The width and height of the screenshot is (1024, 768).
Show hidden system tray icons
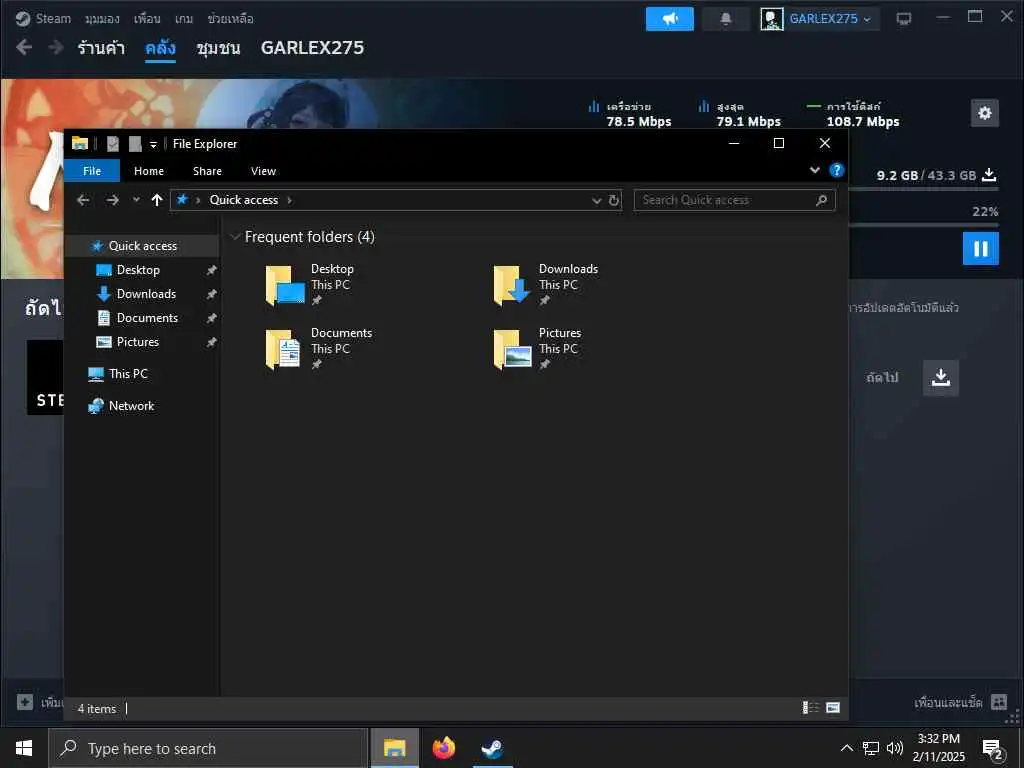point(846,748)
